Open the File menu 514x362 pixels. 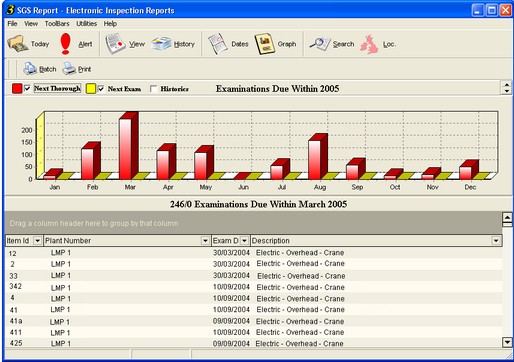(12, 24)
